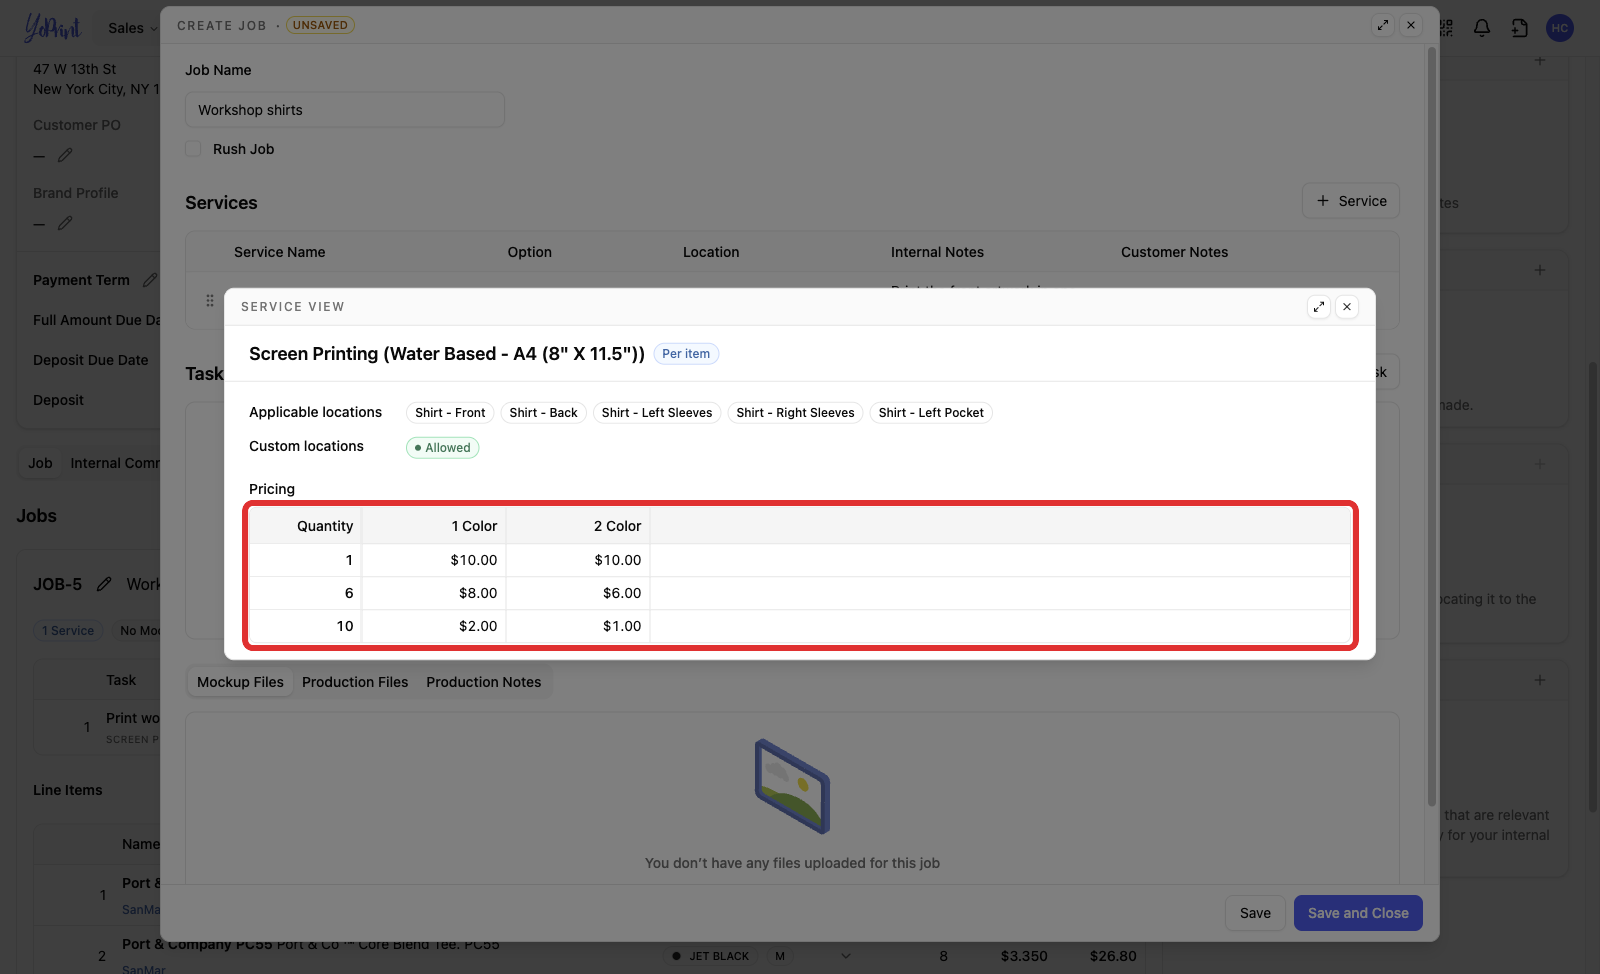Open the notifications bell

(1482, 28)
